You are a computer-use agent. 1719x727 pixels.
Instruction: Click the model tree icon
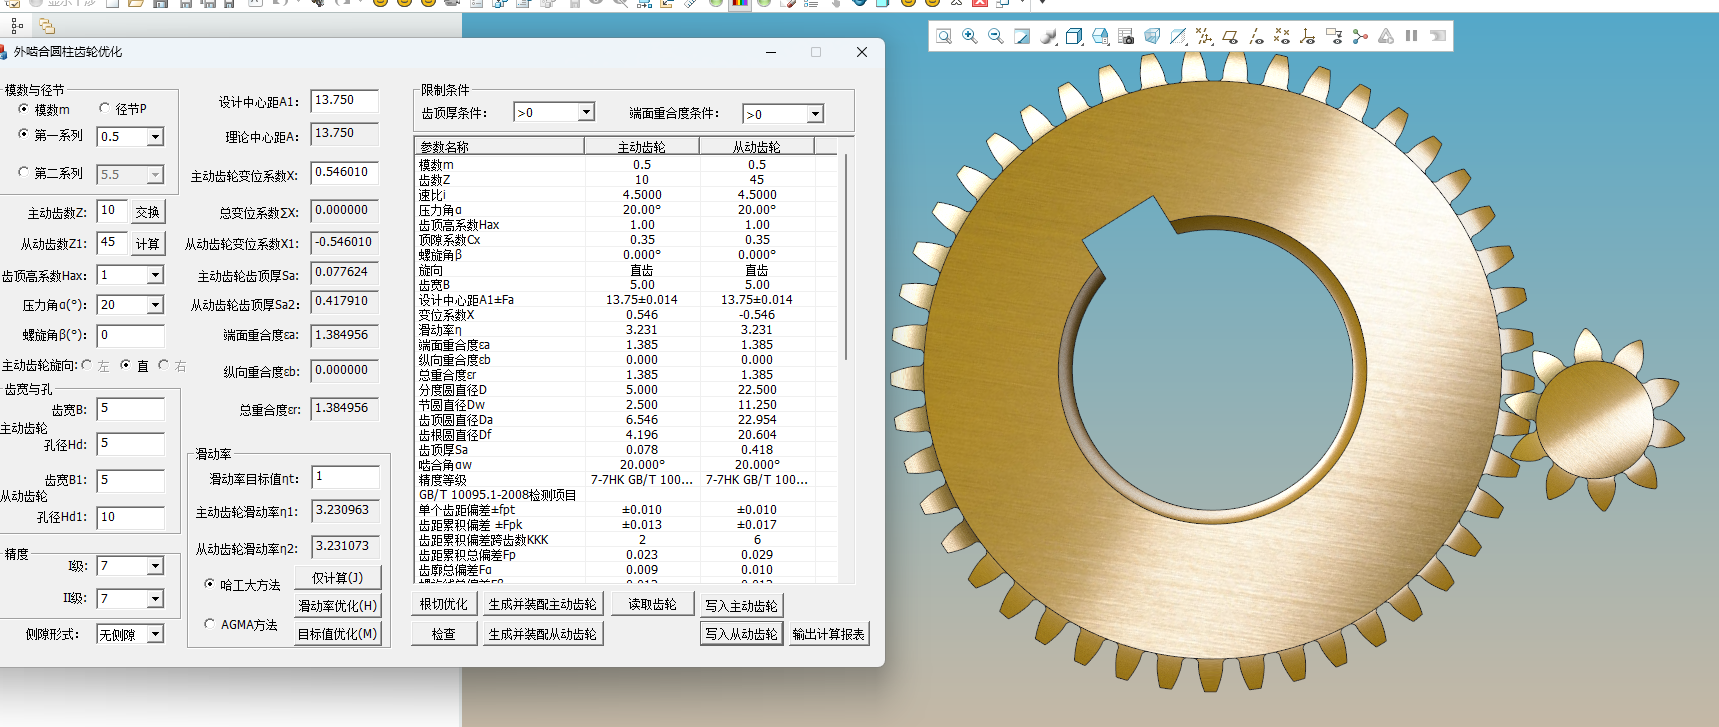(17, 26)
